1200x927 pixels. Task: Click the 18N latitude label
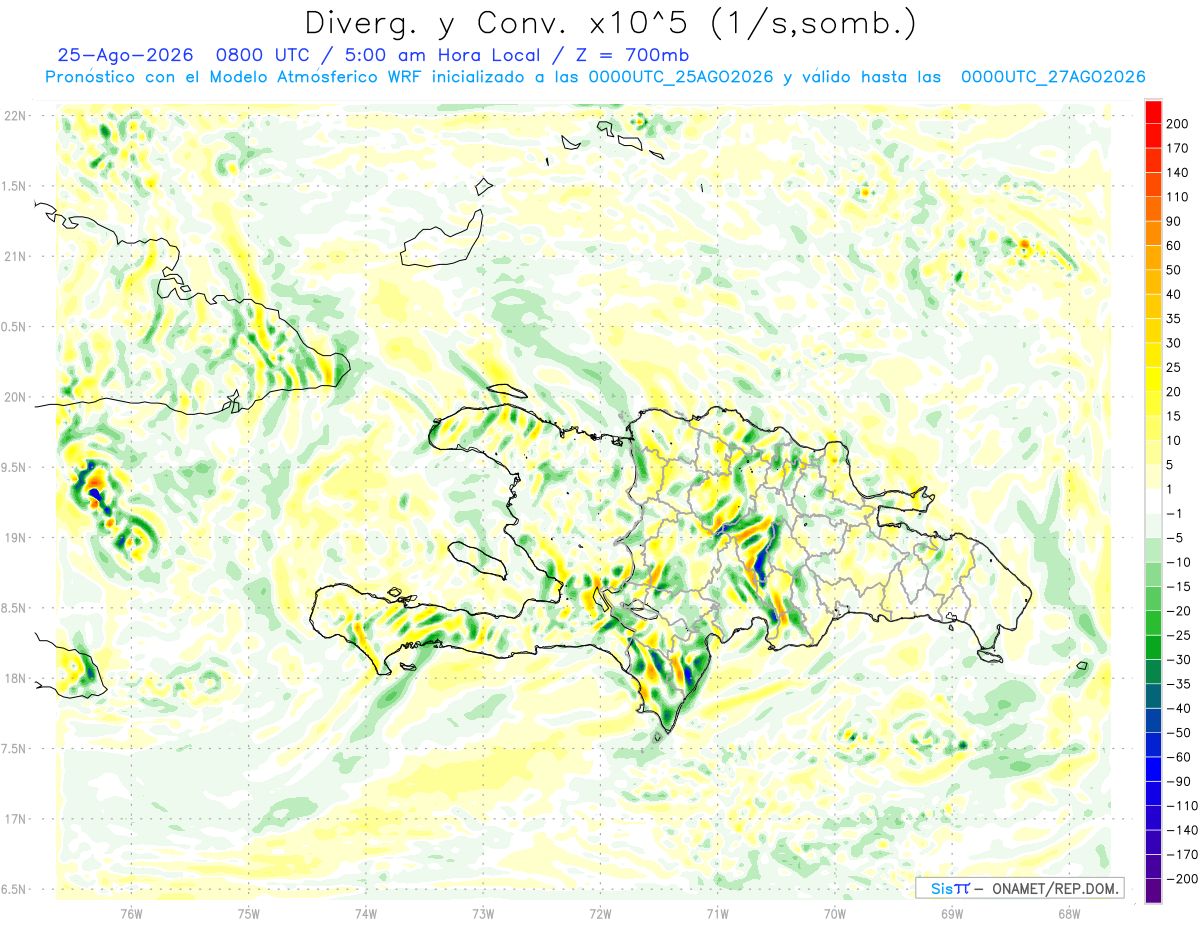click(15, 678)
